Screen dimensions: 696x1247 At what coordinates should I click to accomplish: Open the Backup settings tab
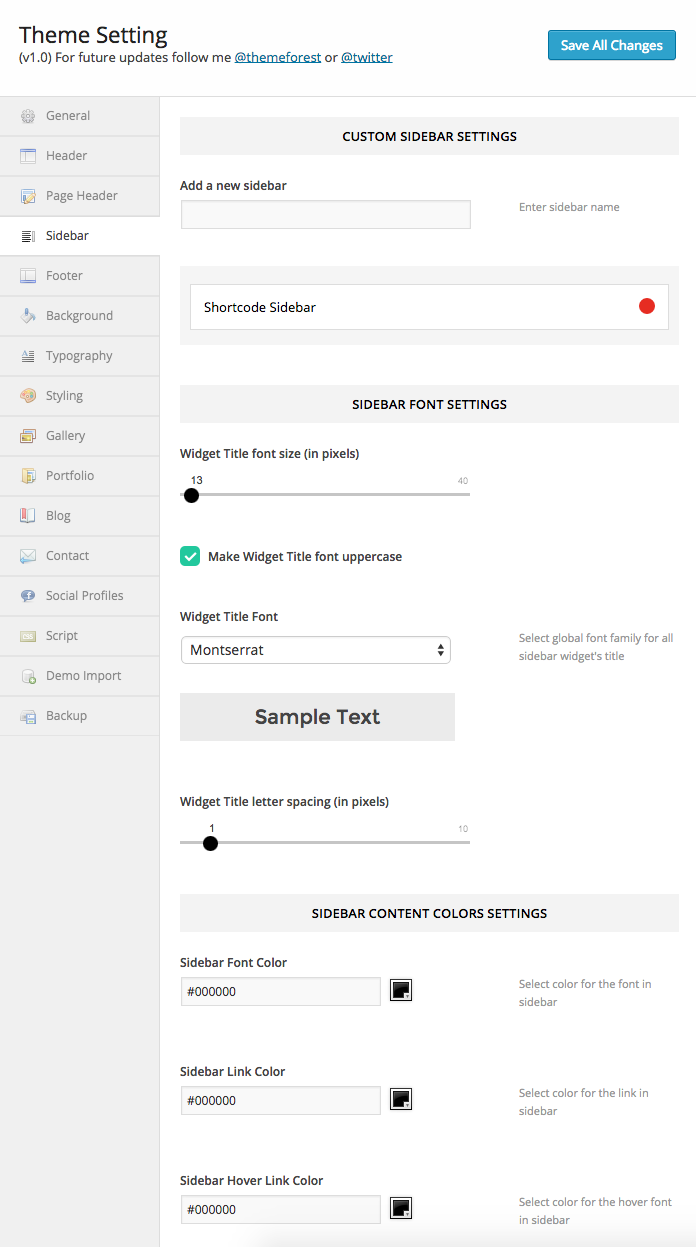click(66, 716)
